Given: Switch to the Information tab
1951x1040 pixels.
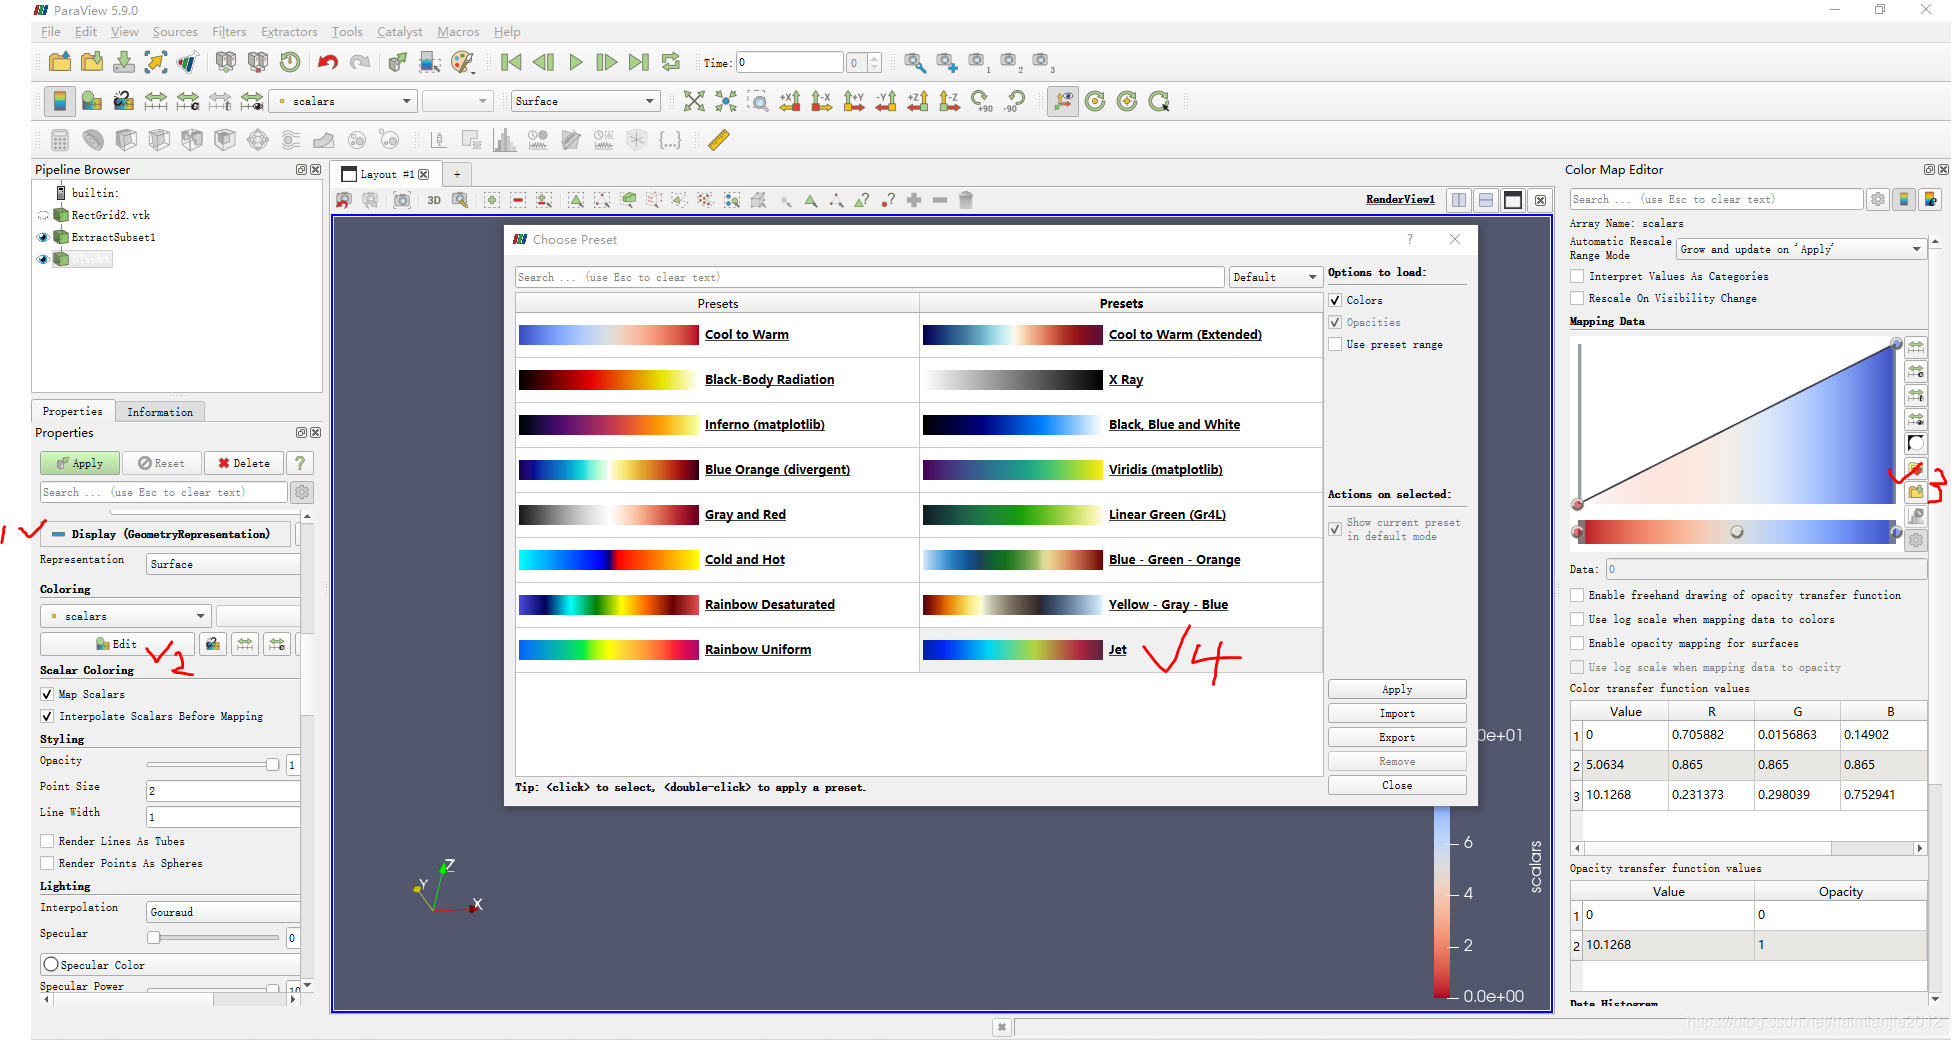Looking at the screenshot, I should [x=160, y=411].
